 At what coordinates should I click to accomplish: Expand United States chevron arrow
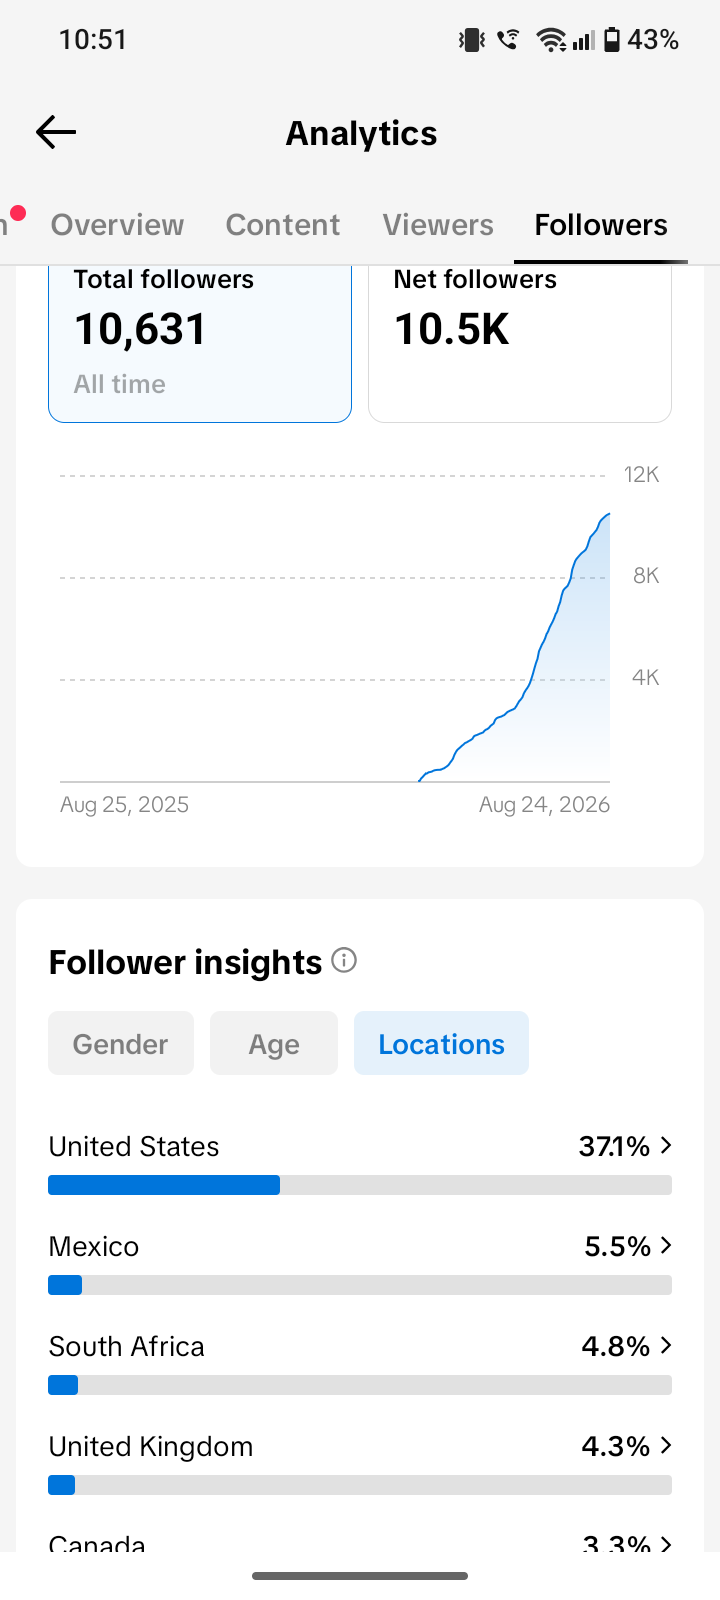point(666,1145)
